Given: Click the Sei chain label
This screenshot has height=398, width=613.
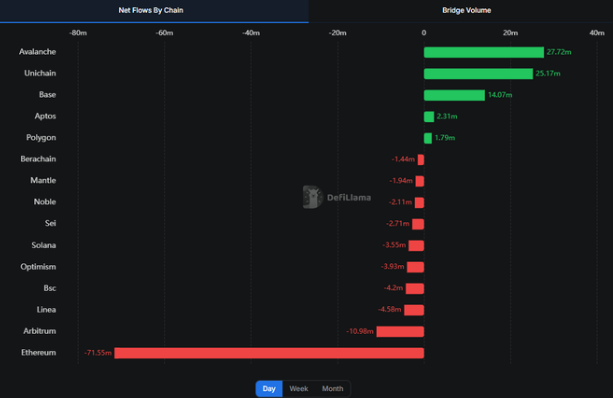Looking at the screenshot, I should pos(50,224).
